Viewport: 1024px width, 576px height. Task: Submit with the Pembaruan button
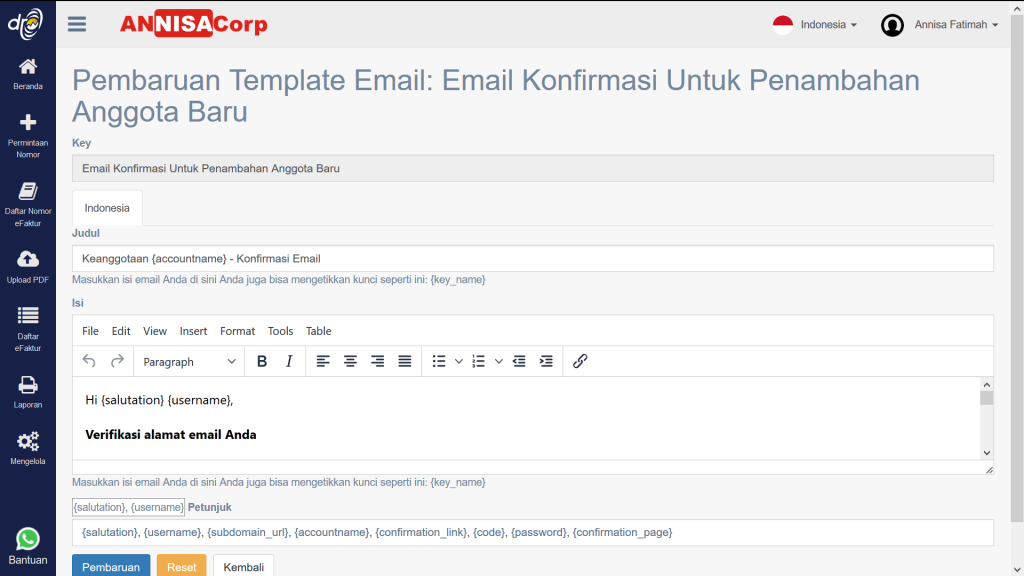tap(111, 566)
